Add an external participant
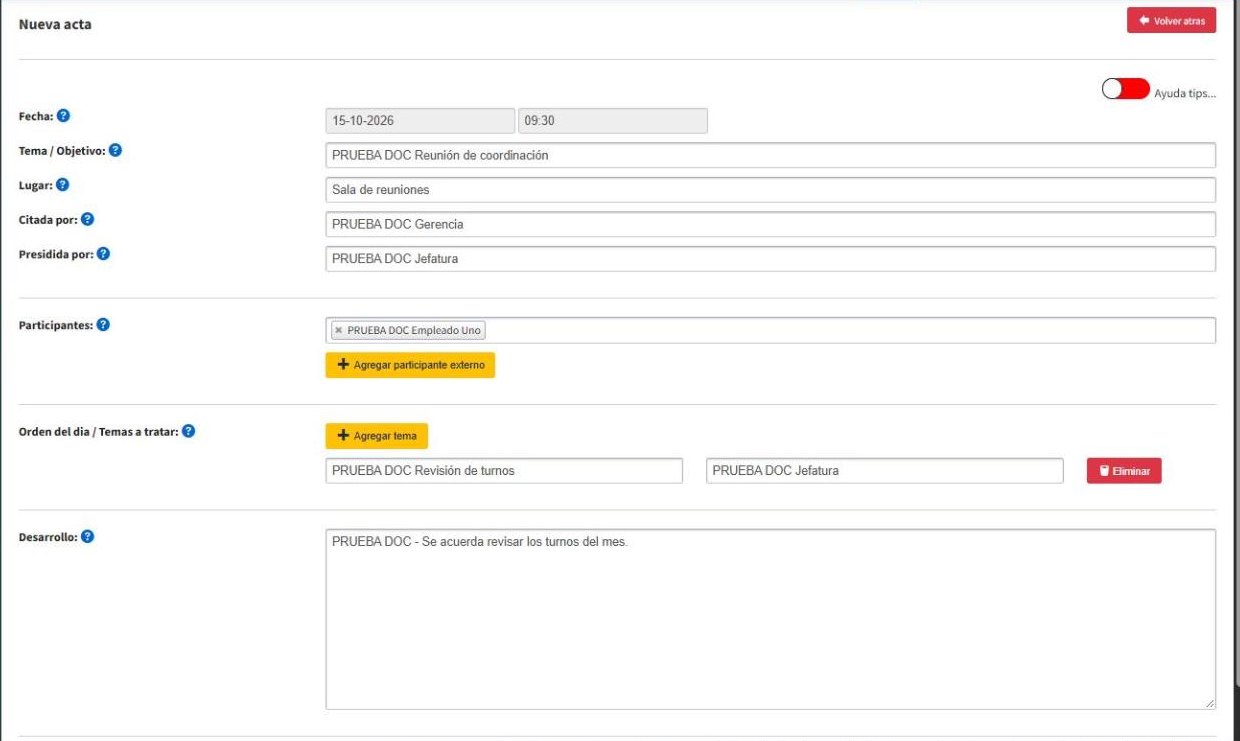 coord(410,365)
